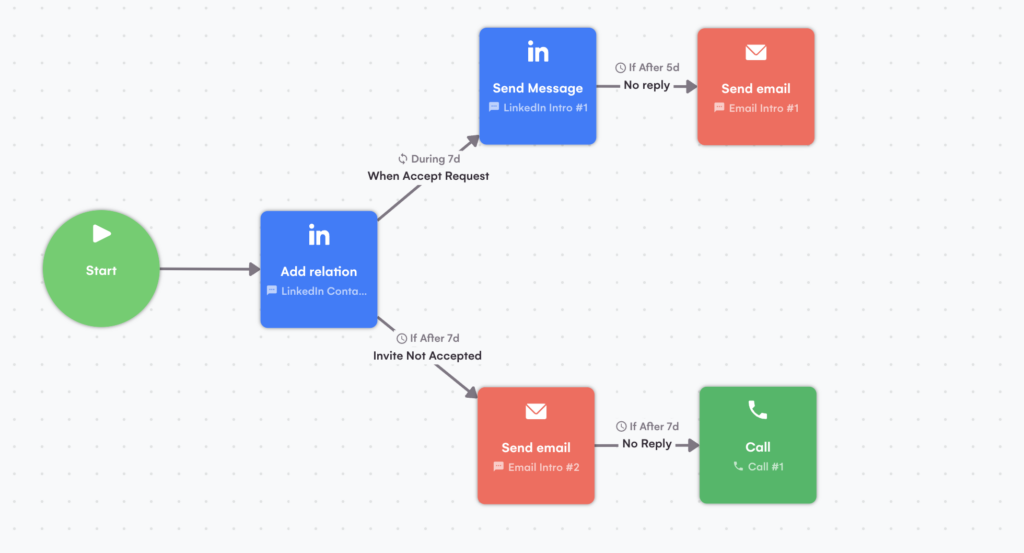
Task: Click 'No reply' condition after Send Message
Action: tap(646, 85)
